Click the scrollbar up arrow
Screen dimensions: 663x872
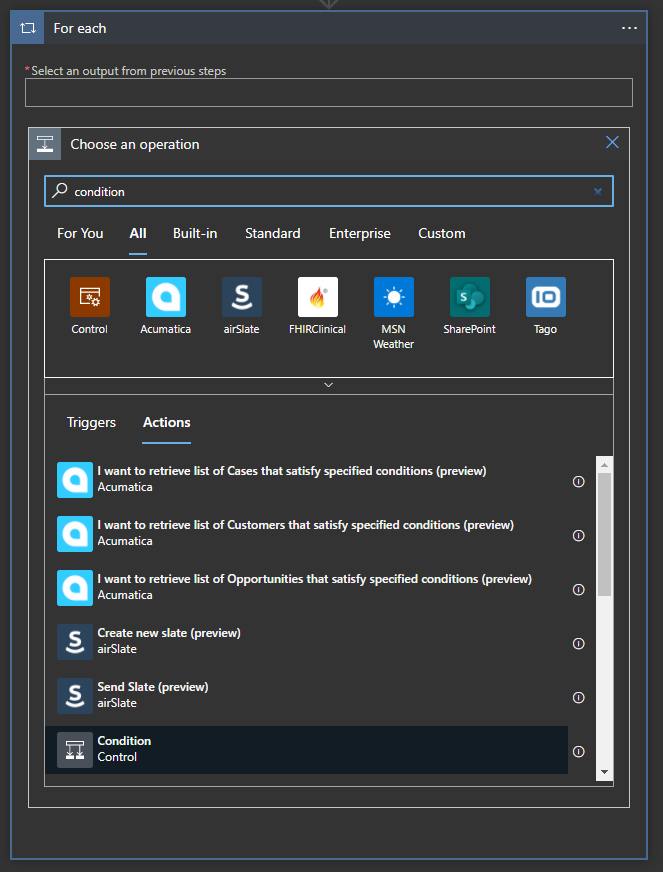[x=604, y=464]
